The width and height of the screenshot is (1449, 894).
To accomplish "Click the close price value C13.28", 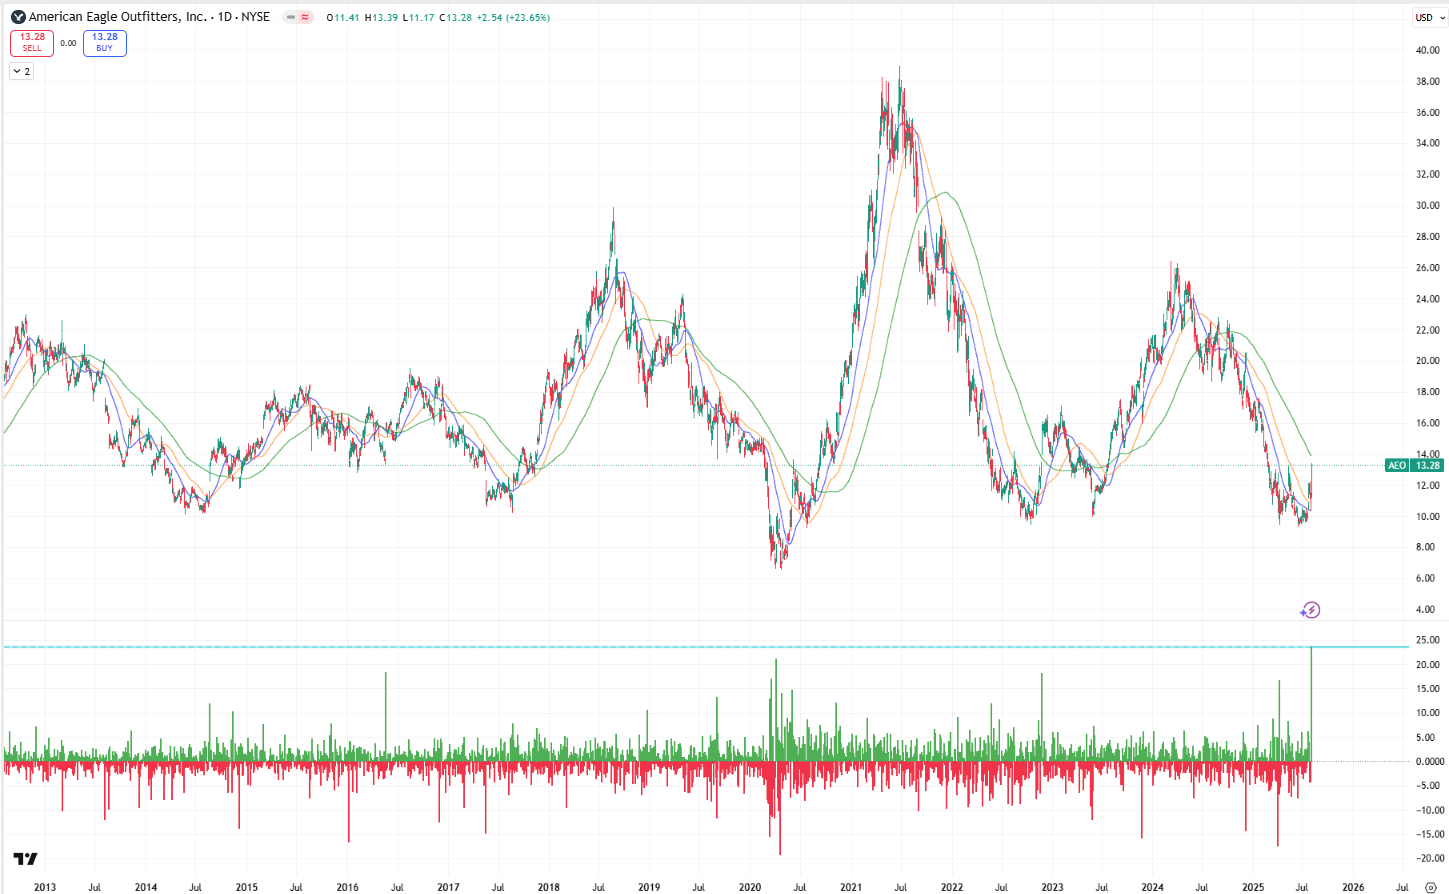I will pos(455,18).
